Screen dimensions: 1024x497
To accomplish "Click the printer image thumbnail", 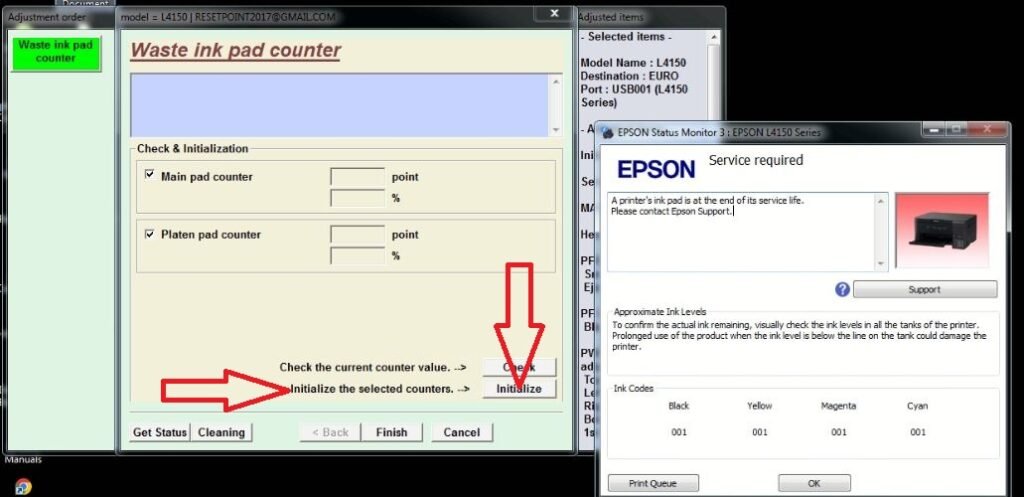I will (942, 231).
